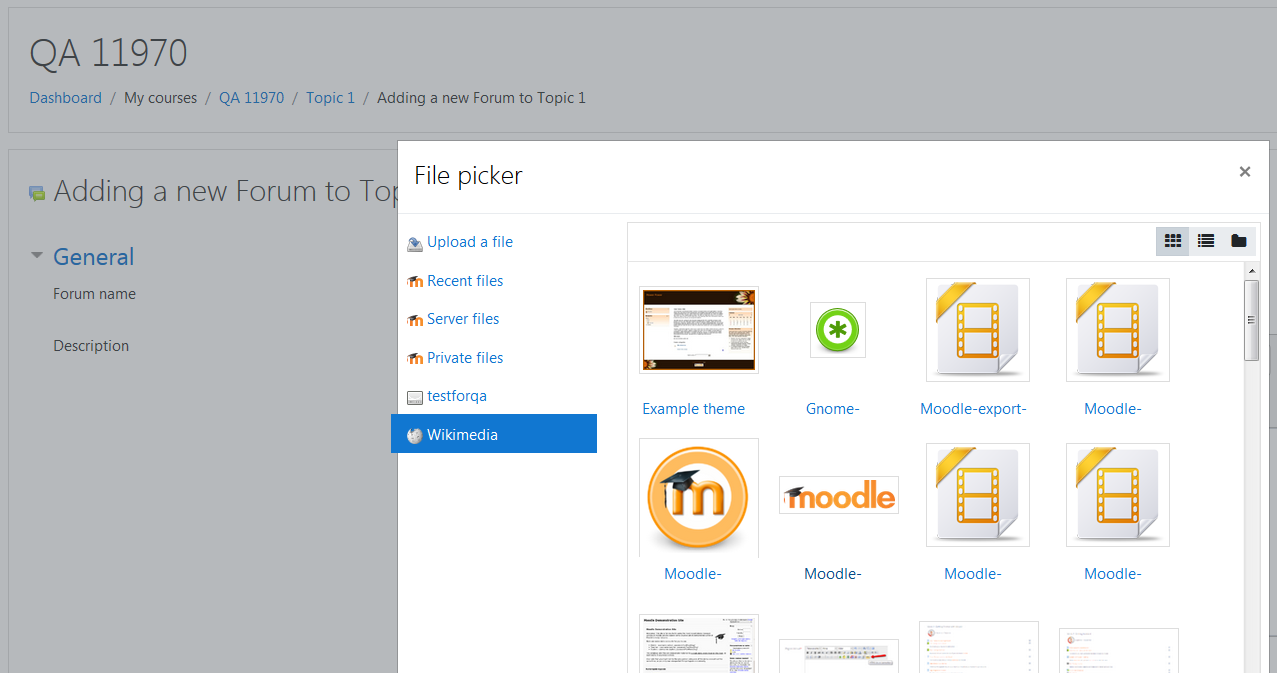Click the General section heading
The width and height of the screenshot is (1277, 673).
tap(94, 257)
